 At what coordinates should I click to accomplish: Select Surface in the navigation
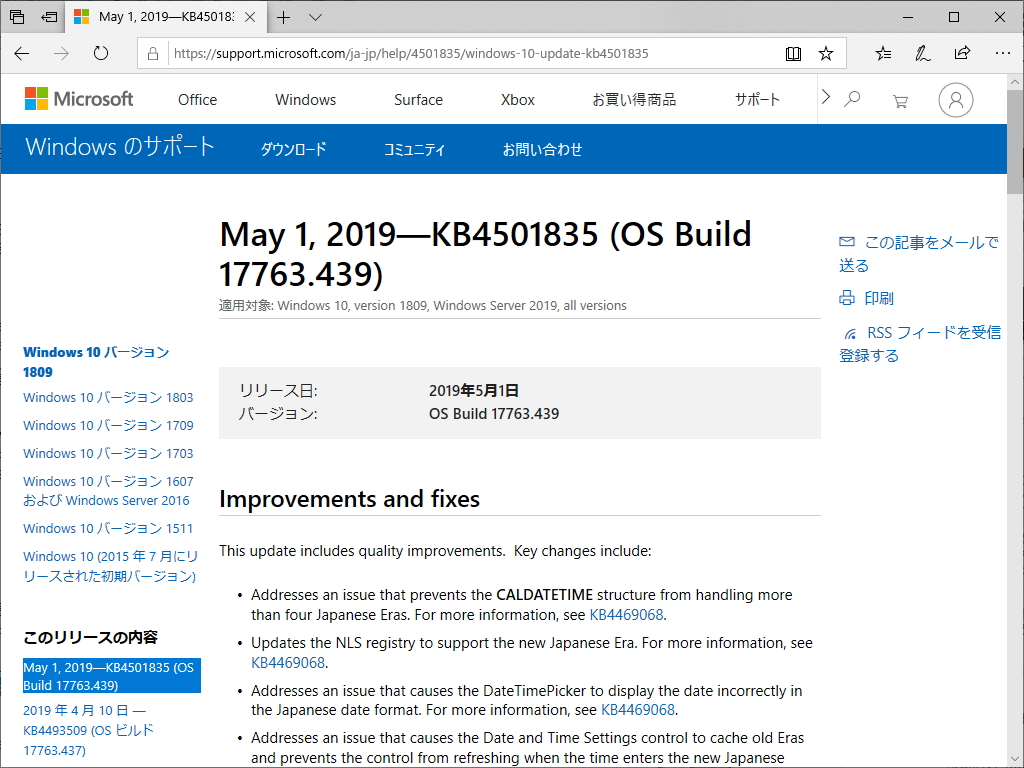[419, 100]
